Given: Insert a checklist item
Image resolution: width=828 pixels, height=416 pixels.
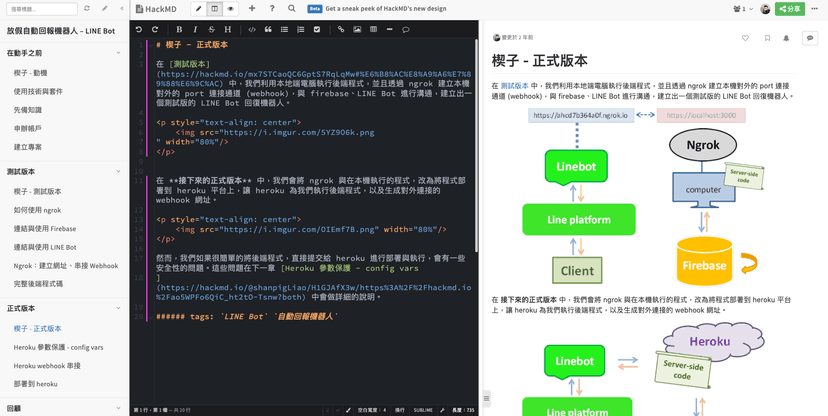Looking at the screenshot, I should tap(317, 30).
